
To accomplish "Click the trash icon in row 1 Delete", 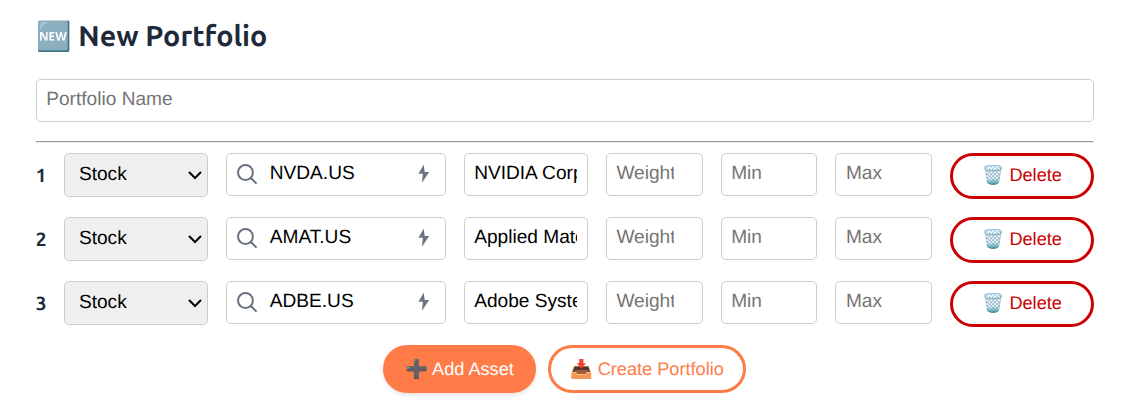I will coord(993,175).
